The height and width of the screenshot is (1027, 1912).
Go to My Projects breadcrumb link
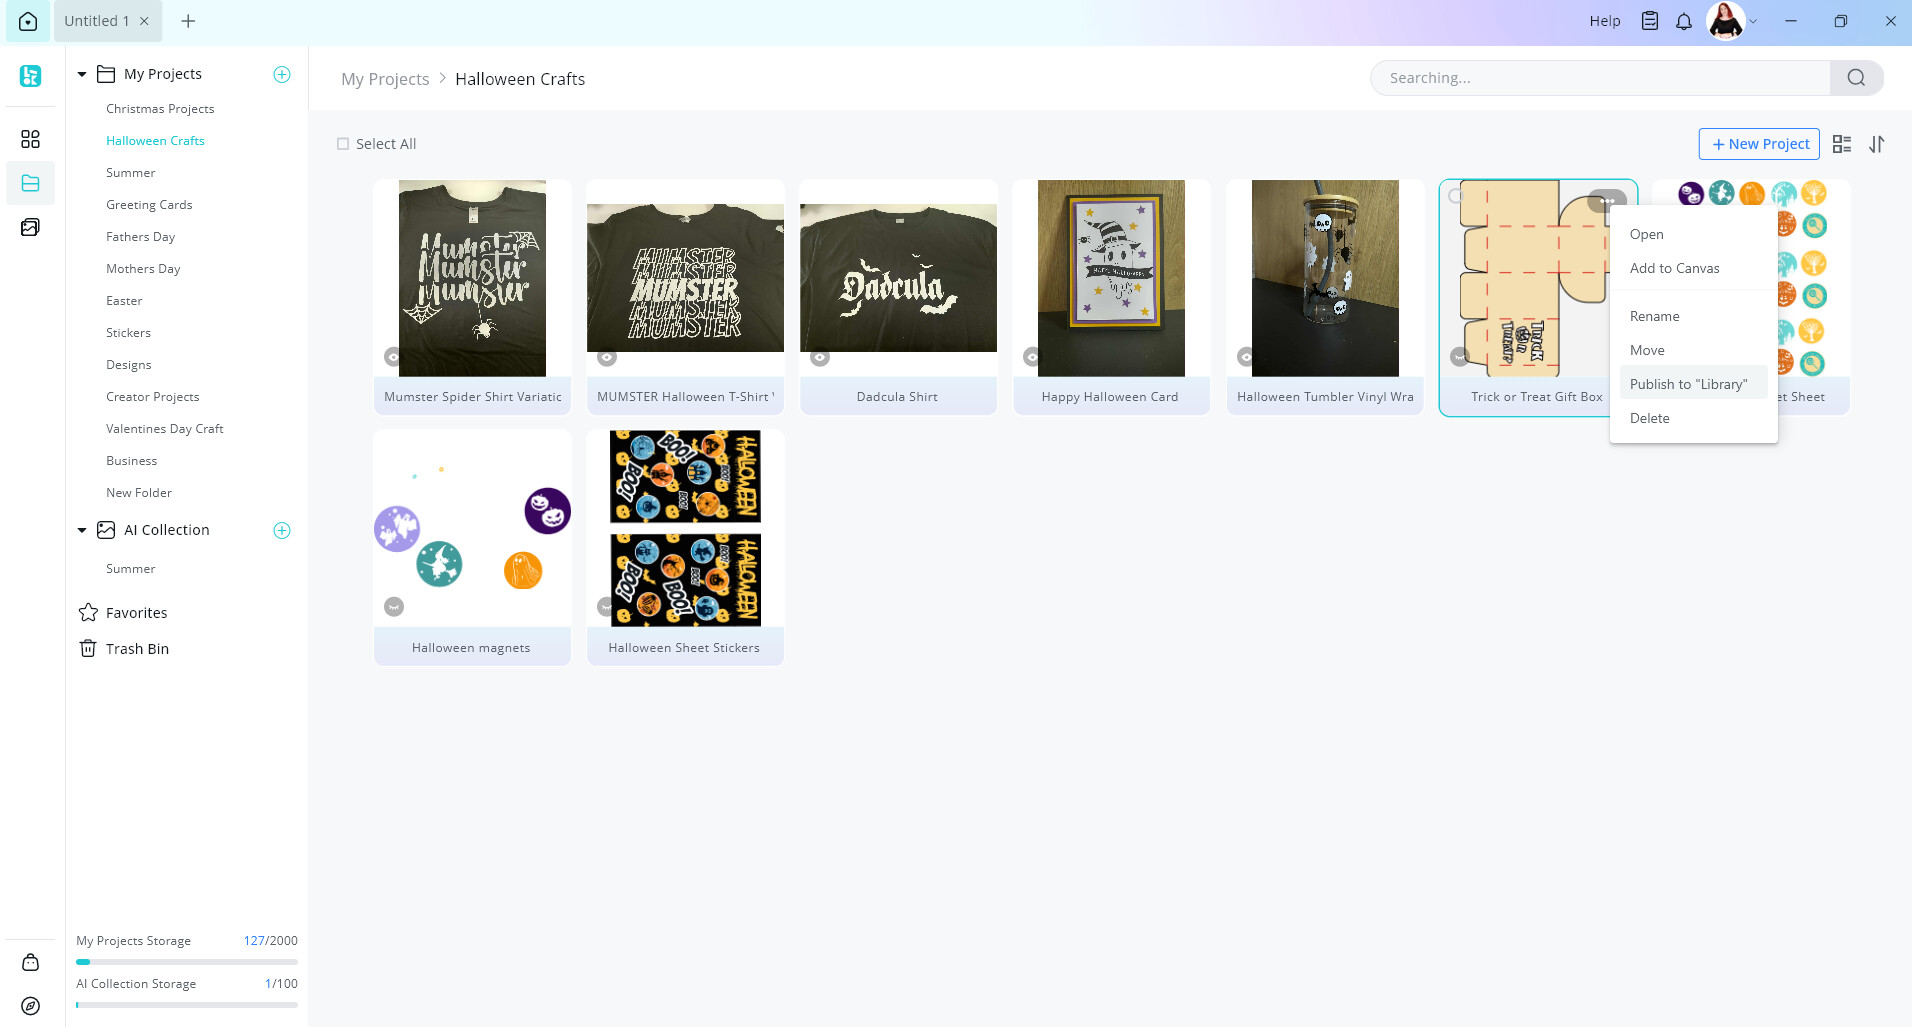[385, 79]
